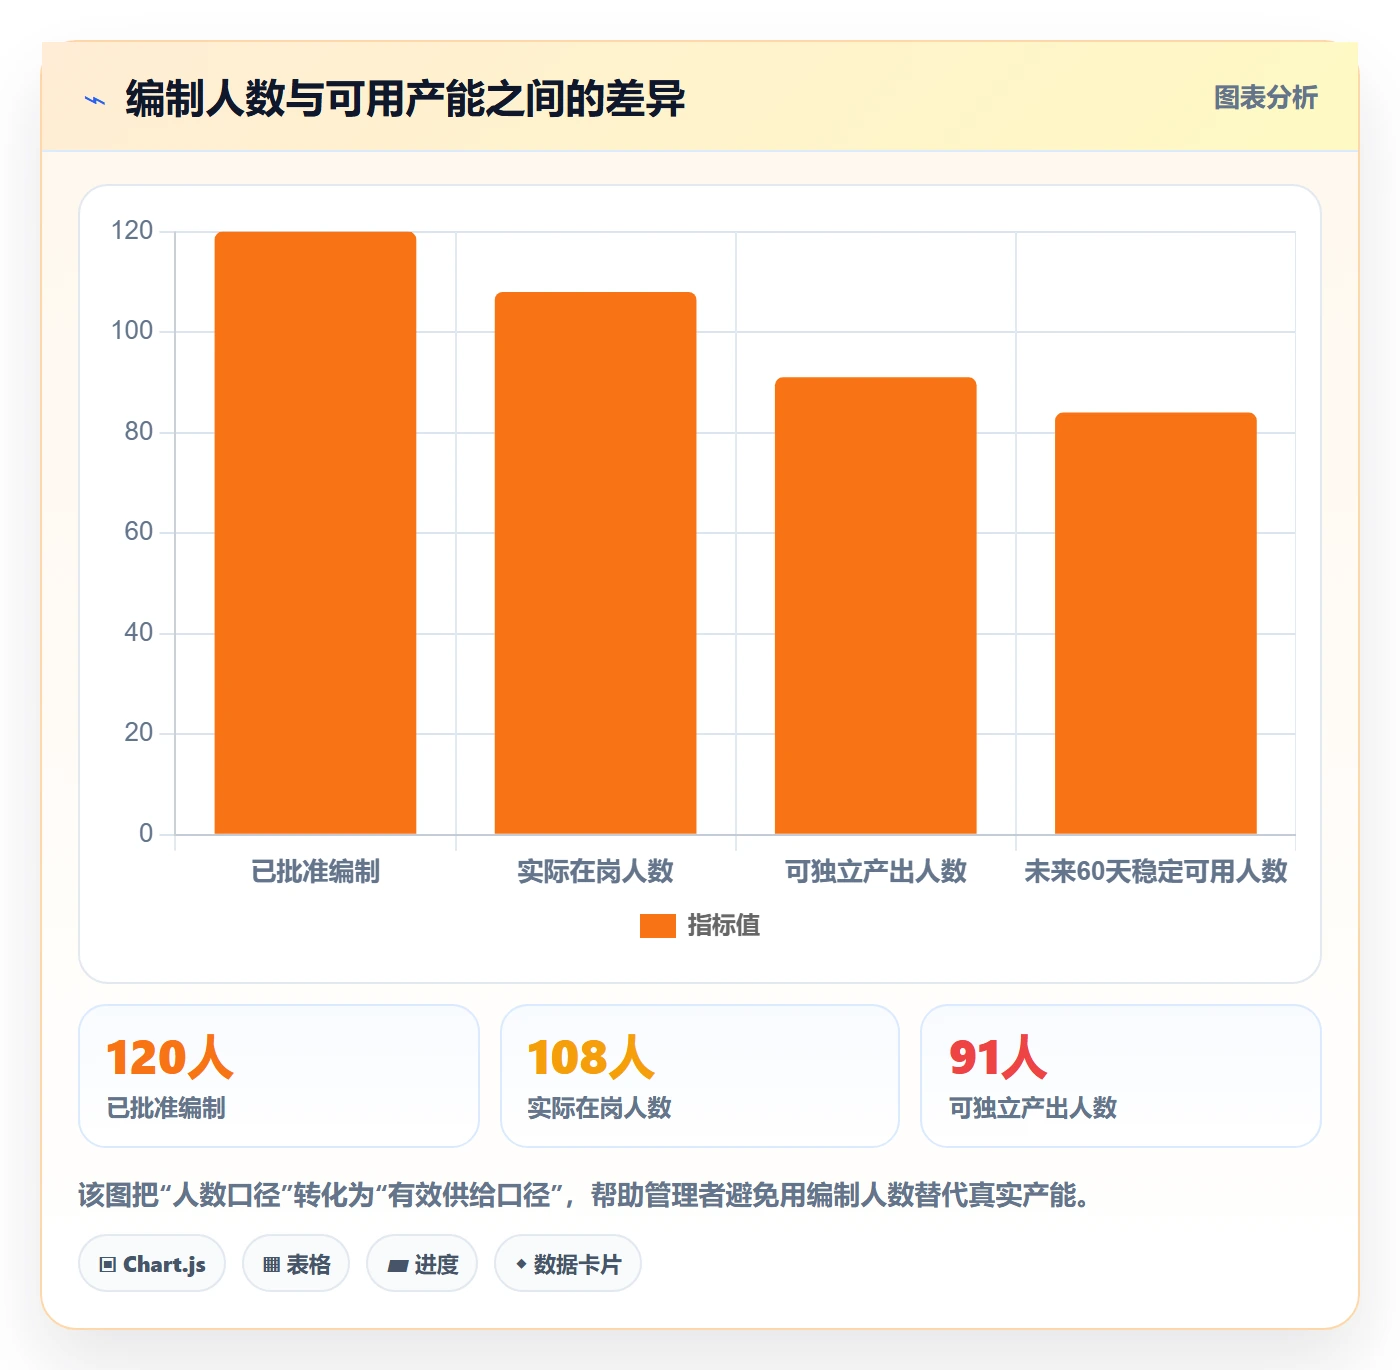Click the Chart.js tag square icon
Image resolution: width=1400 pixels, height=1370 pixels.
pos(108,1265)
